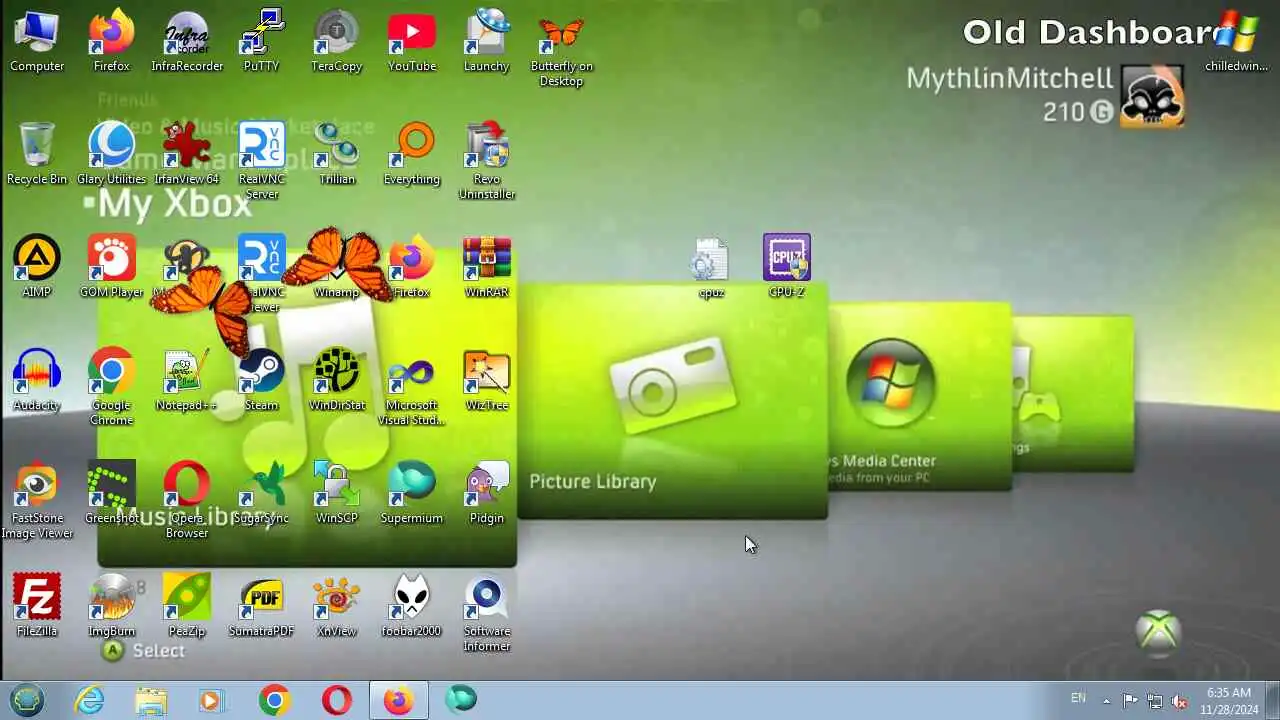Screen dimensions: 1280x720
Task: Click the WizTree desktop icon
Action: pos(487,380)
